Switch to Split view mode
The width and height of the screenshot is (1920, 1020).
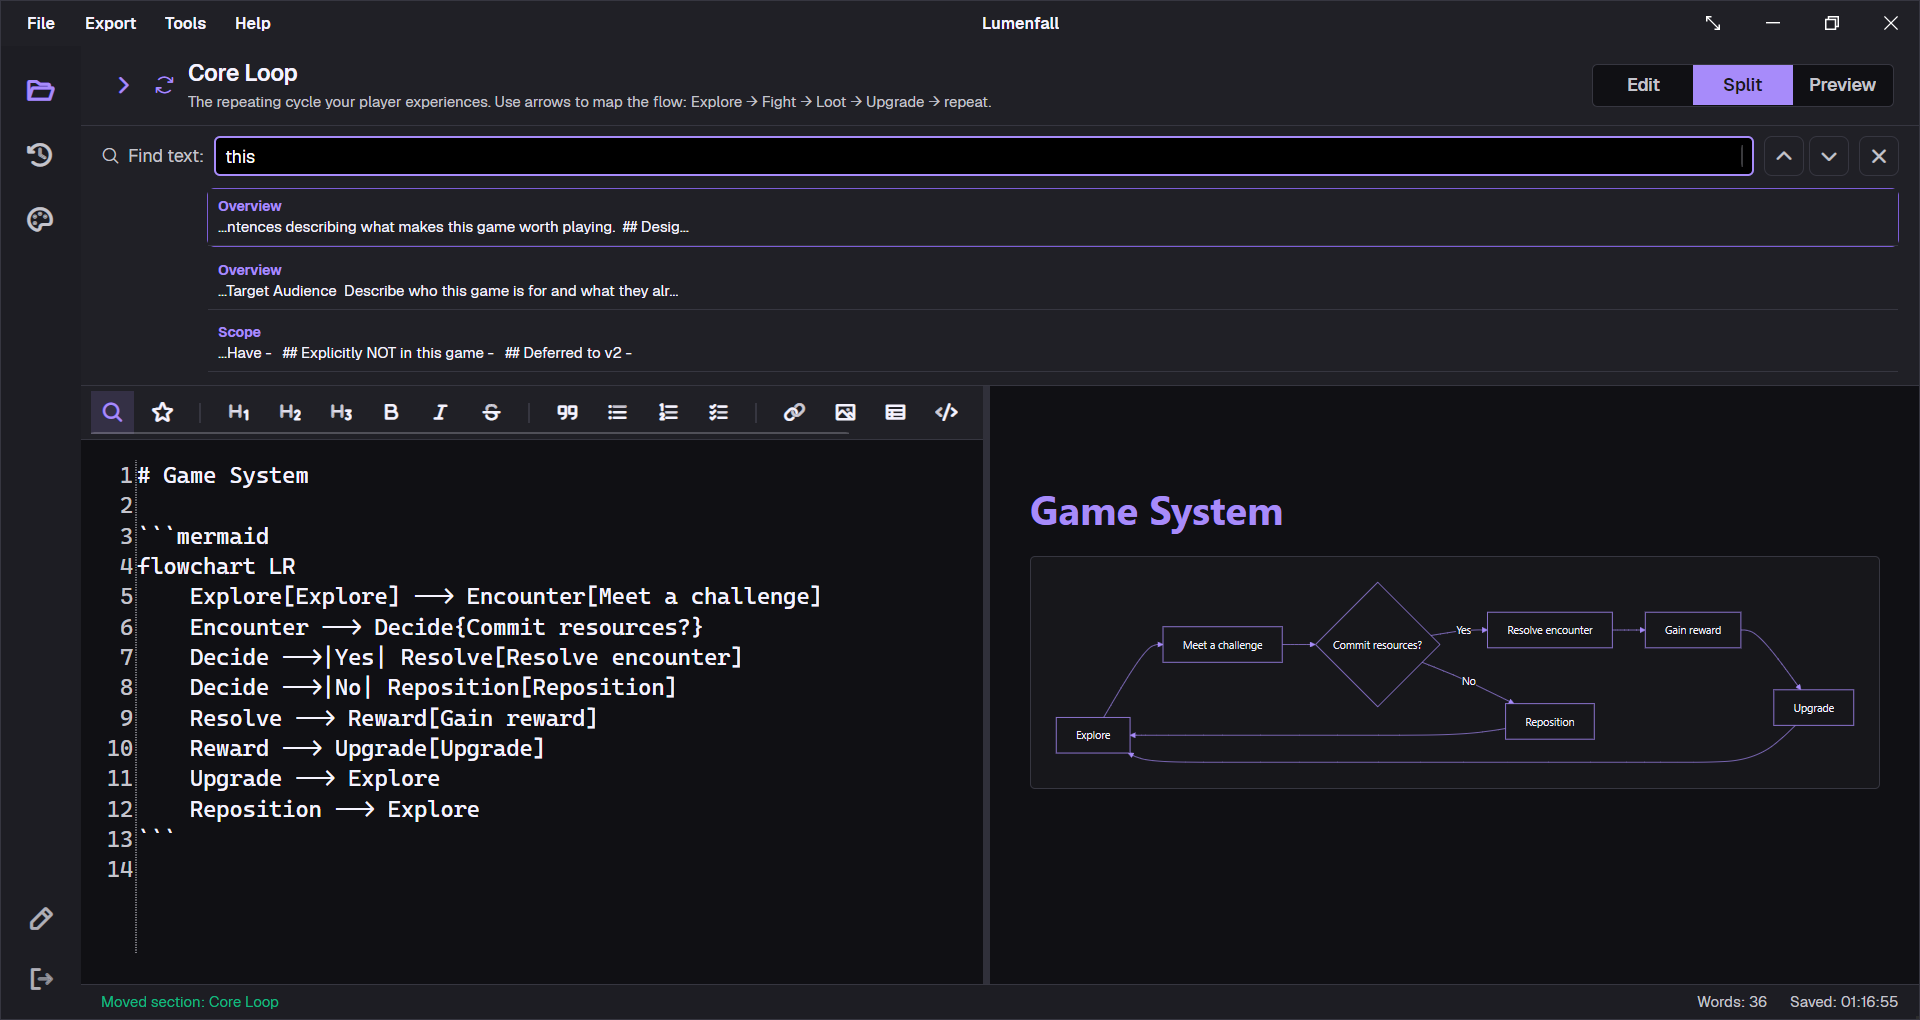(x=1742, y=85)
